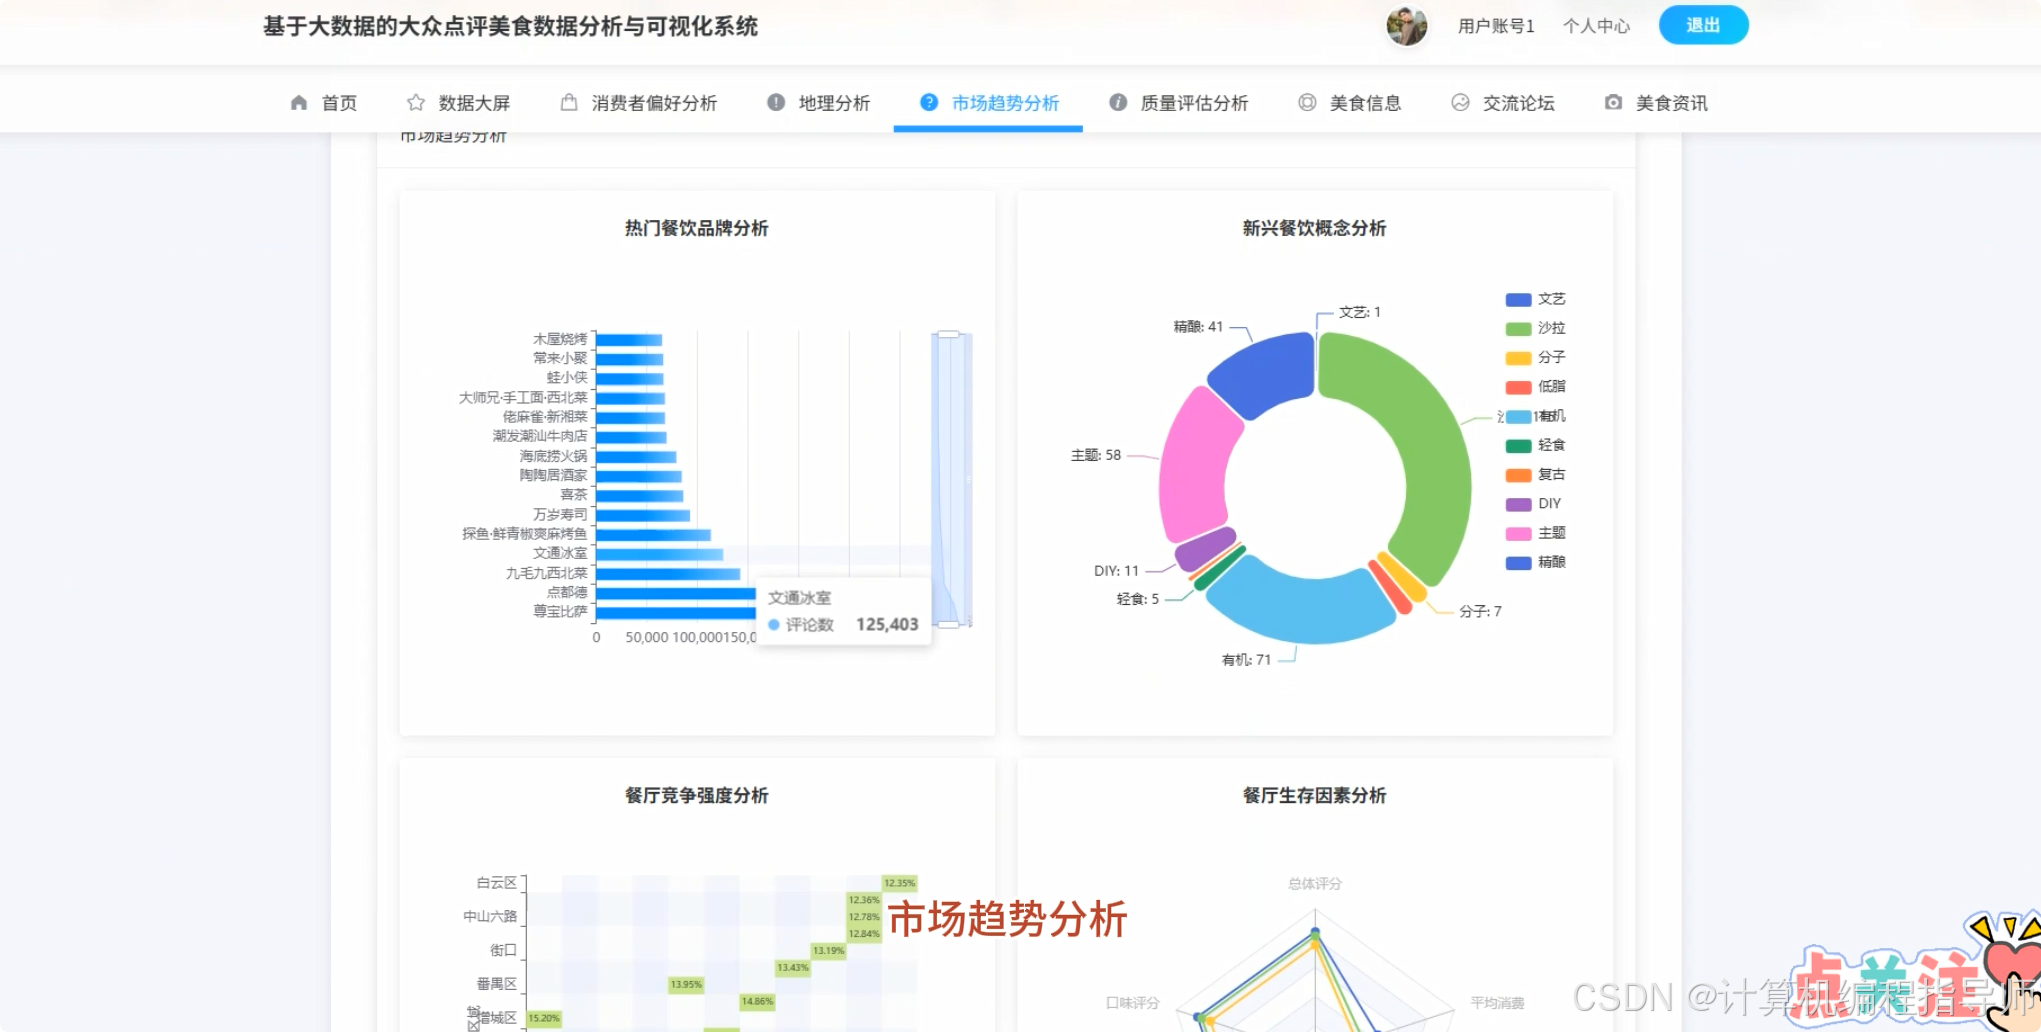Click the 退出 logout button

pyautogui.click(x=1703, y=25)
